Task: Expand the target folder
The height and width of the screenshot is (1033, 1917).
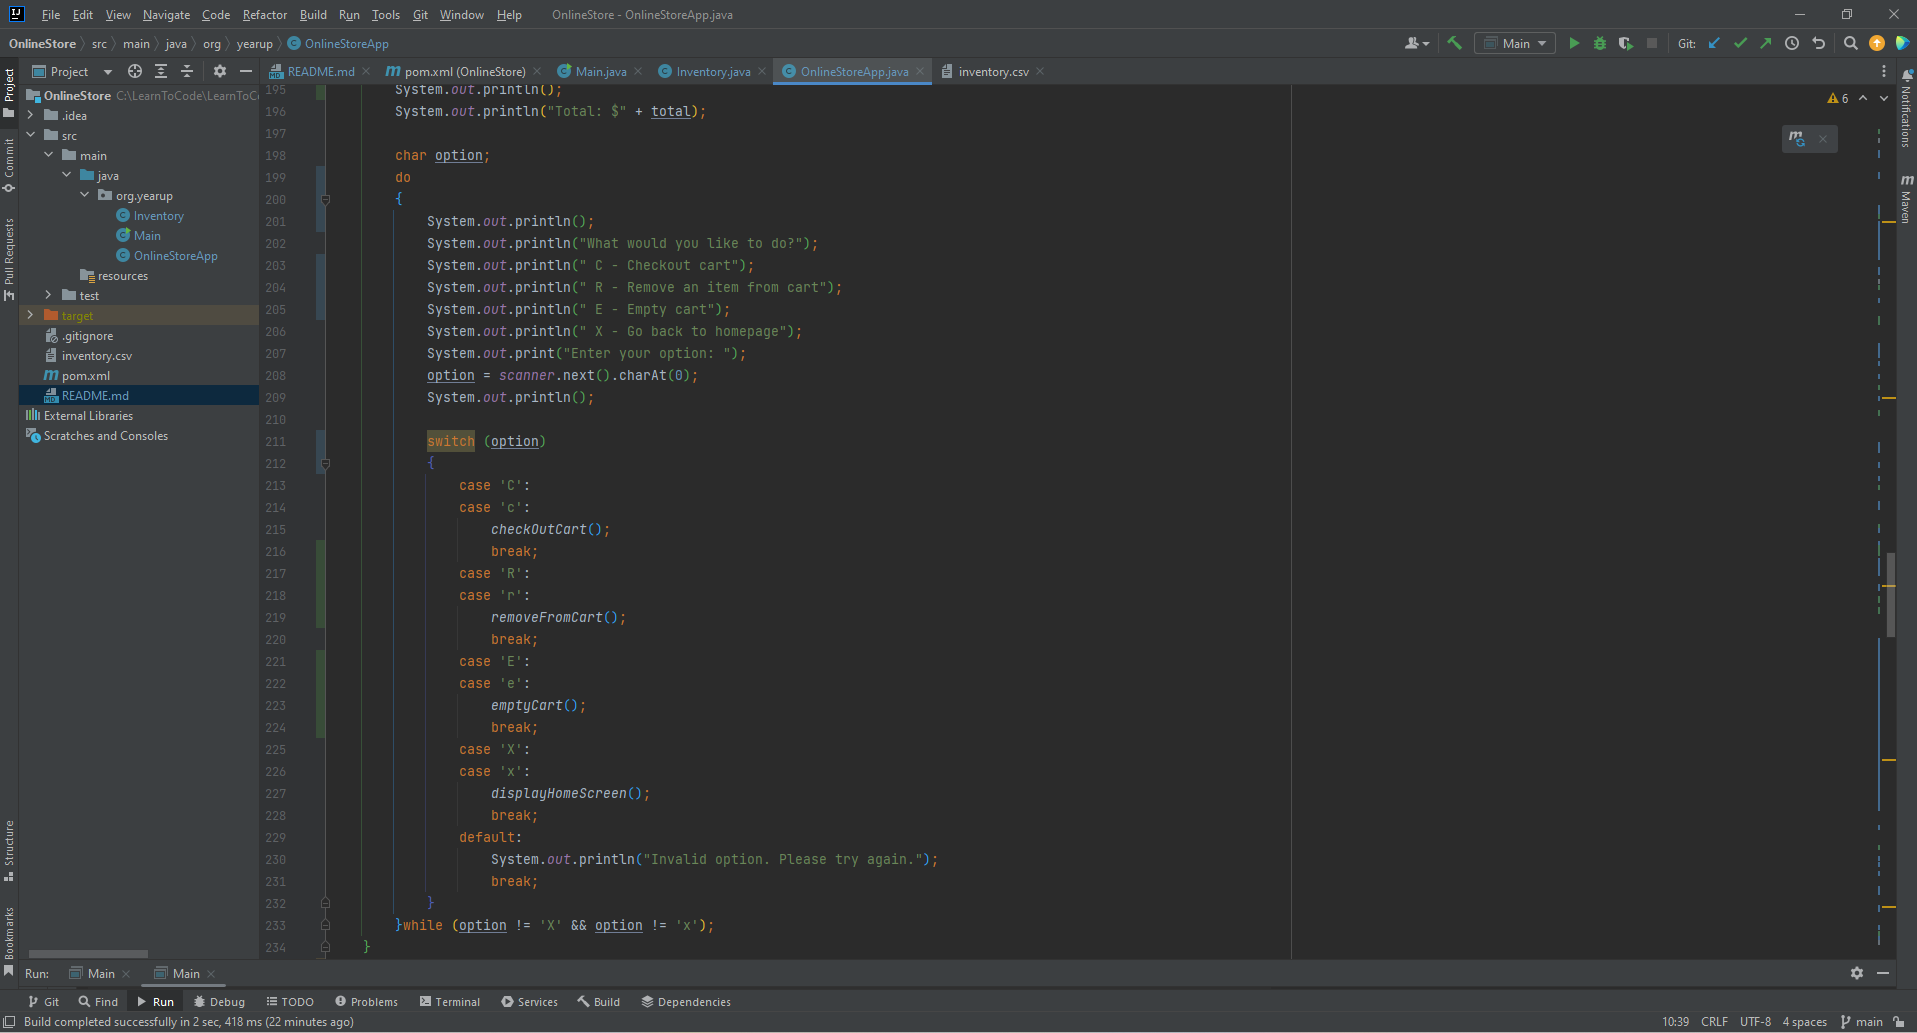Action: tap(30, 316)
